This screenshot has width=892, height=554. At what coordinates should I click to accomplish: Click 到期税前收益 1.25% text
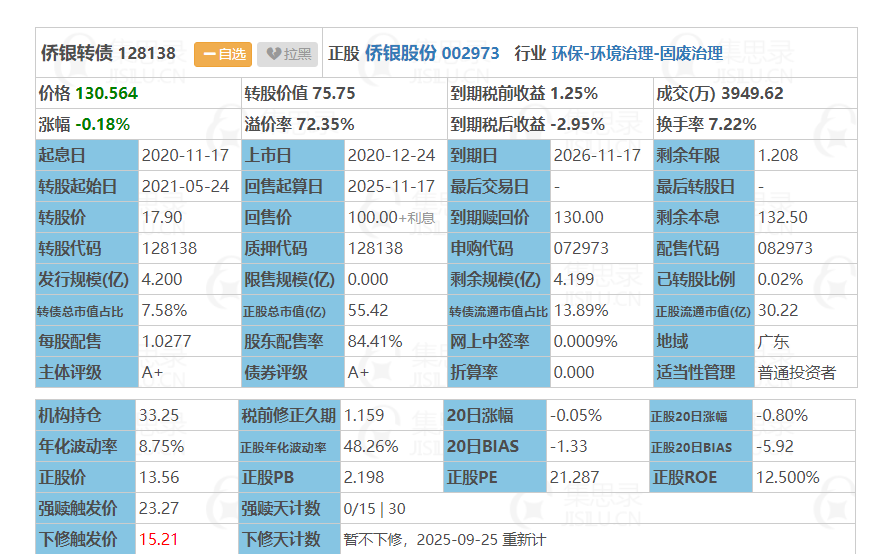tap(524, 93)
